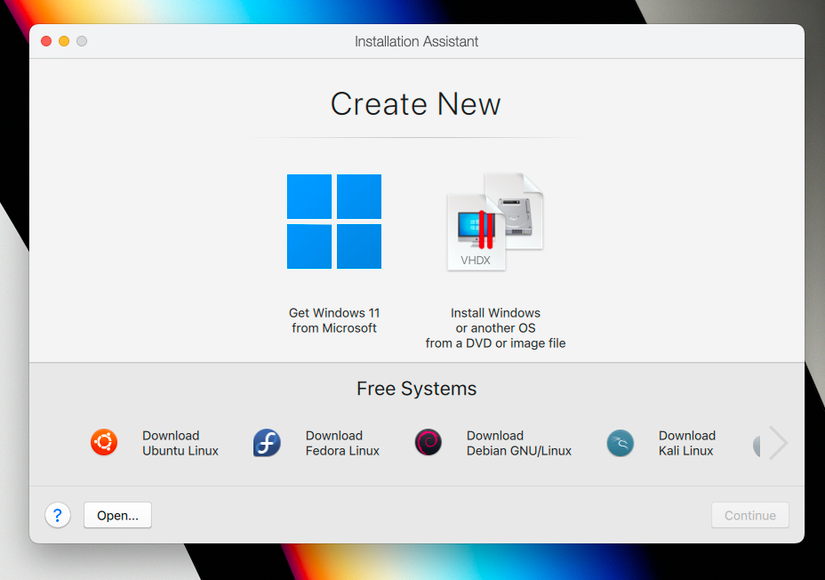
Task: Click the orange Ubuntu logo
Action: 104,442
